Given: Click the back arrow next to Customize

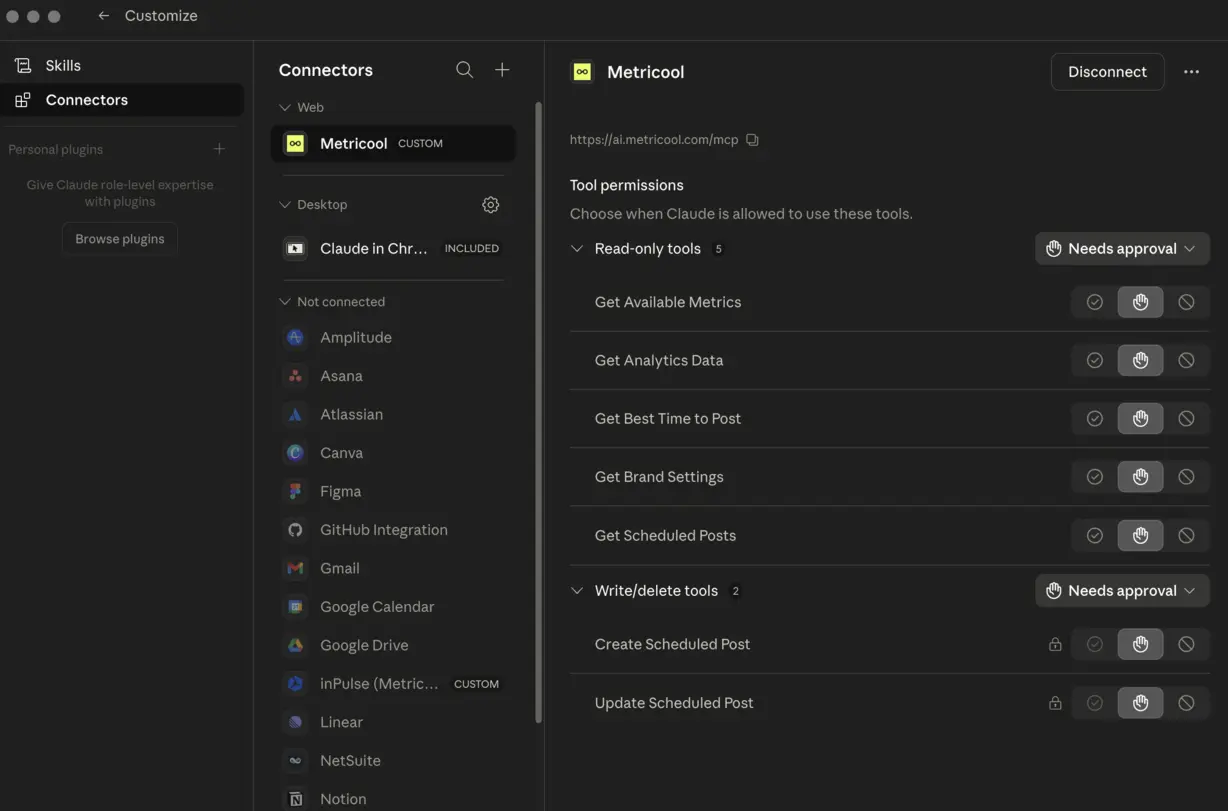Looking at the screenshot, I should 103,16.
